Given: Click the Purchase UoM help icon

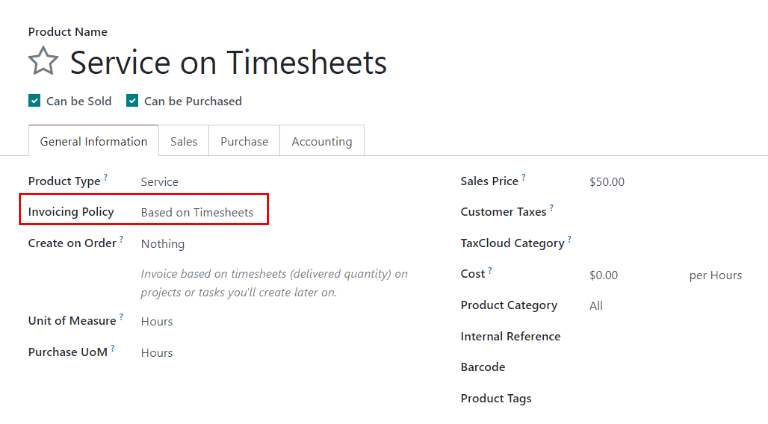Looking at the screenshot, I should click(113, 349).
